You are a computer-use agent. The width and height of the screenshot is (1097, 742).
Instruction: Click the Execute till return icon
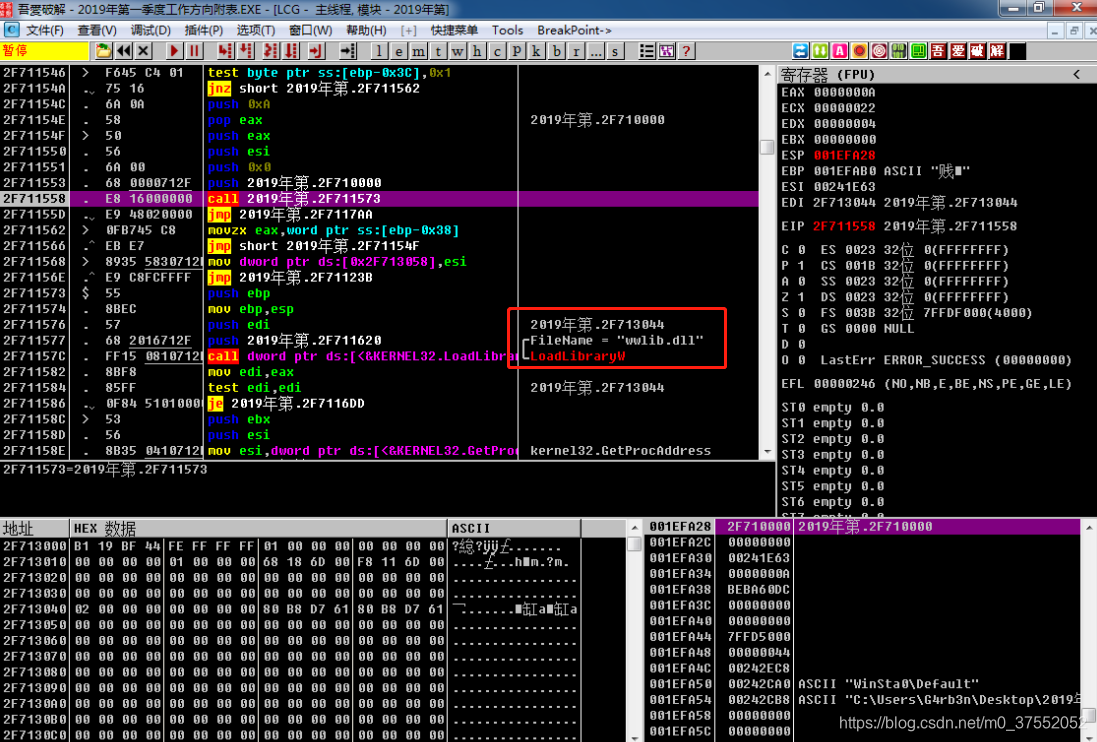(x=317, y=51)
